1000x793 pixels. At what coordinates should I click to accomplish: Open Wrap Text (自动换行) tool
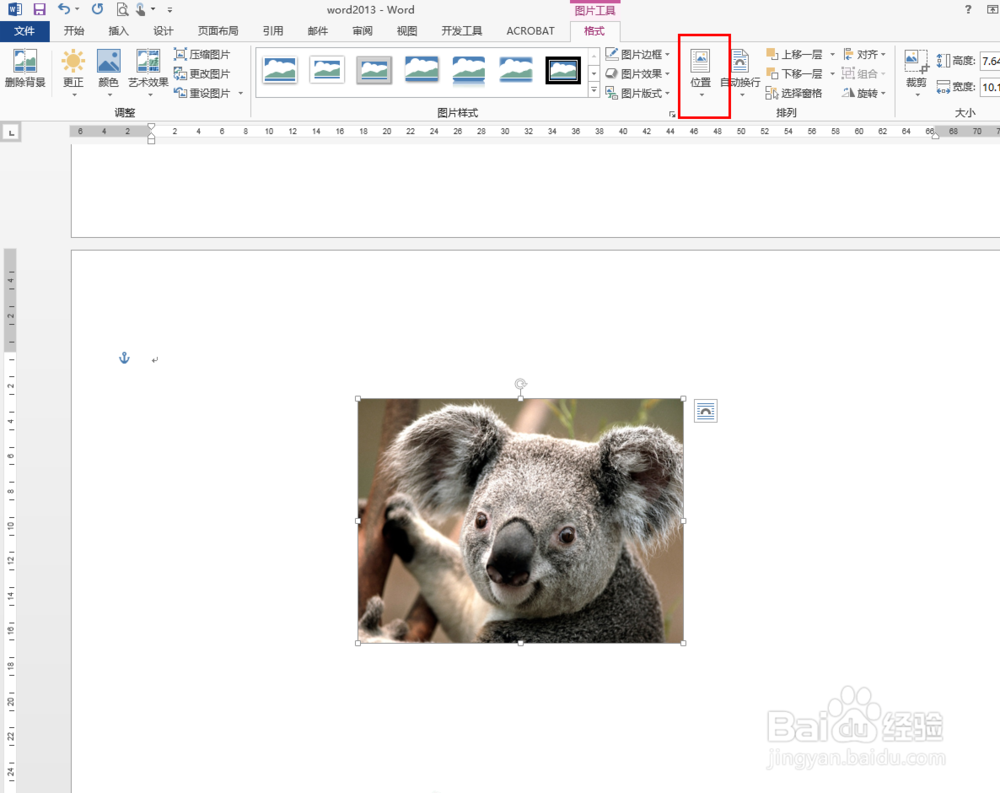pyautogui.click(x=740, y=73)
